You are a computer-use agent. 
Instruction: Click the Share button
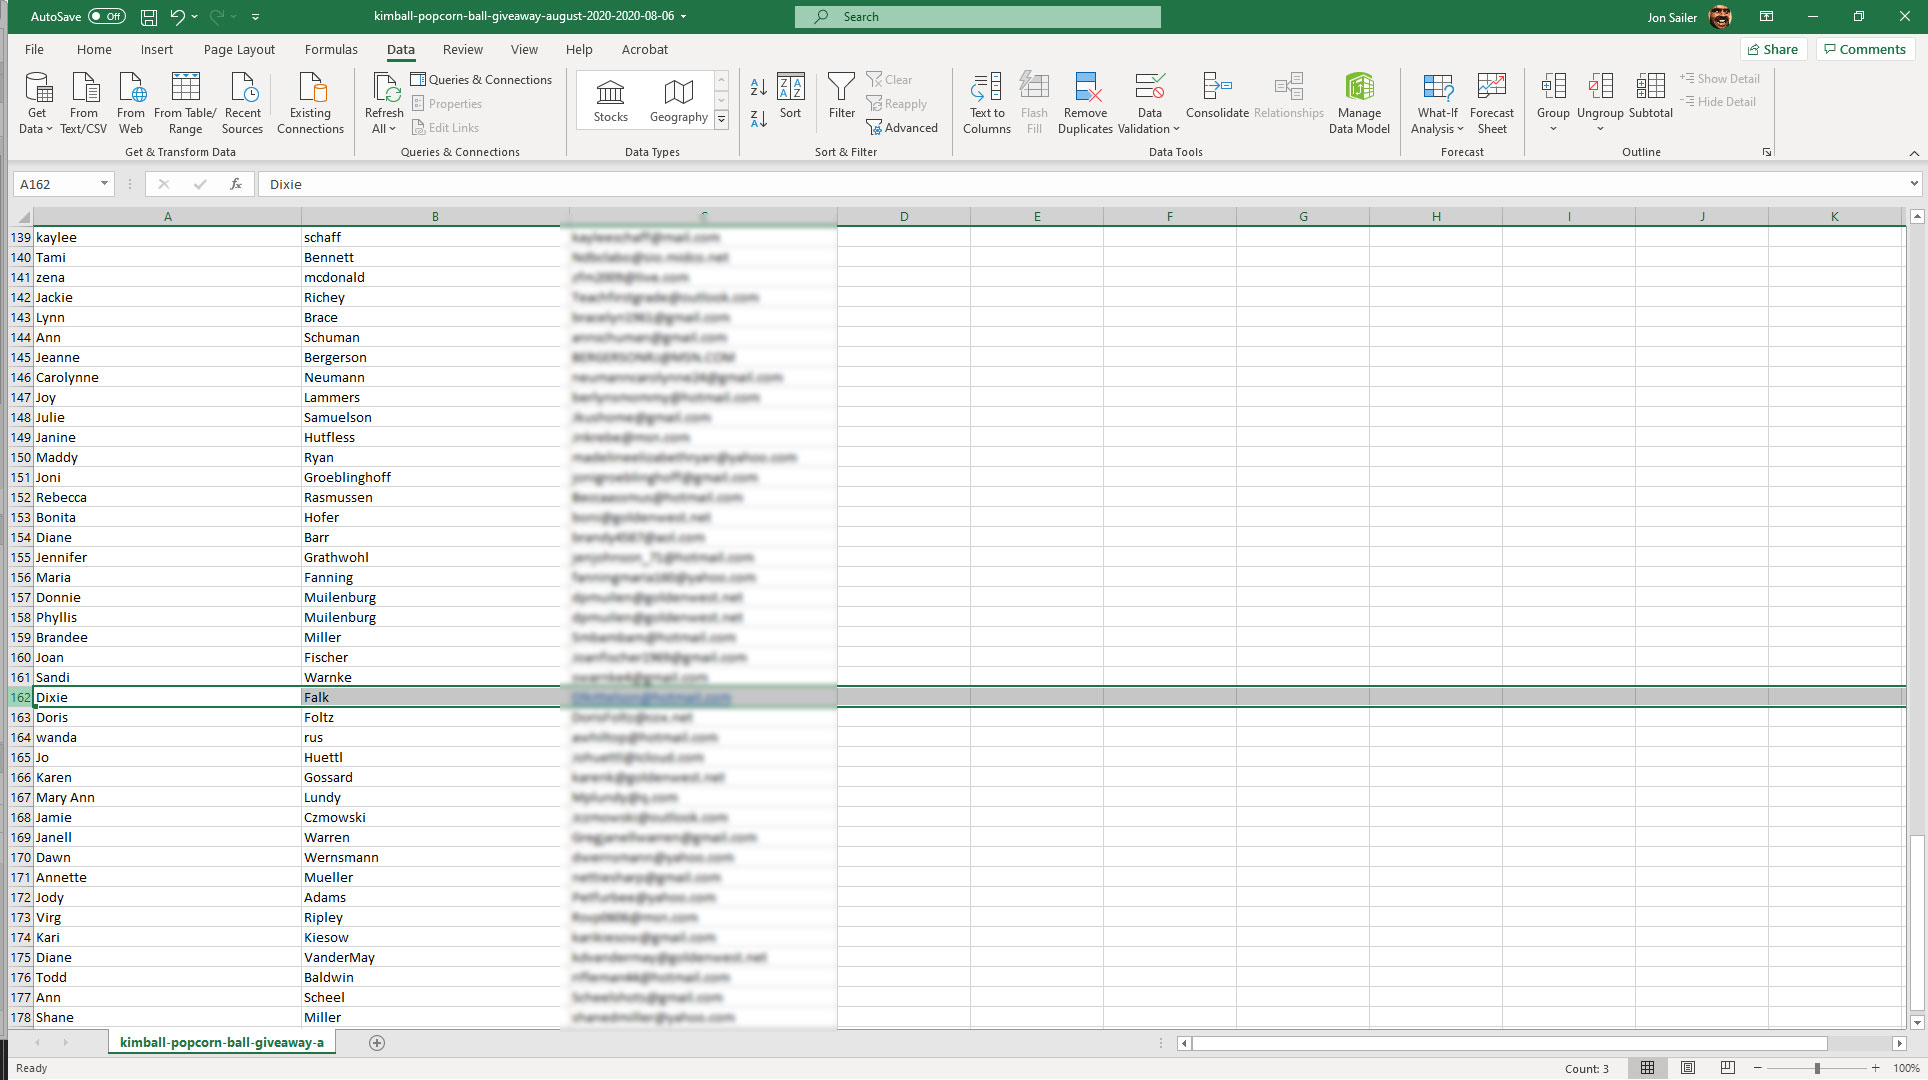pos(1773,49)
